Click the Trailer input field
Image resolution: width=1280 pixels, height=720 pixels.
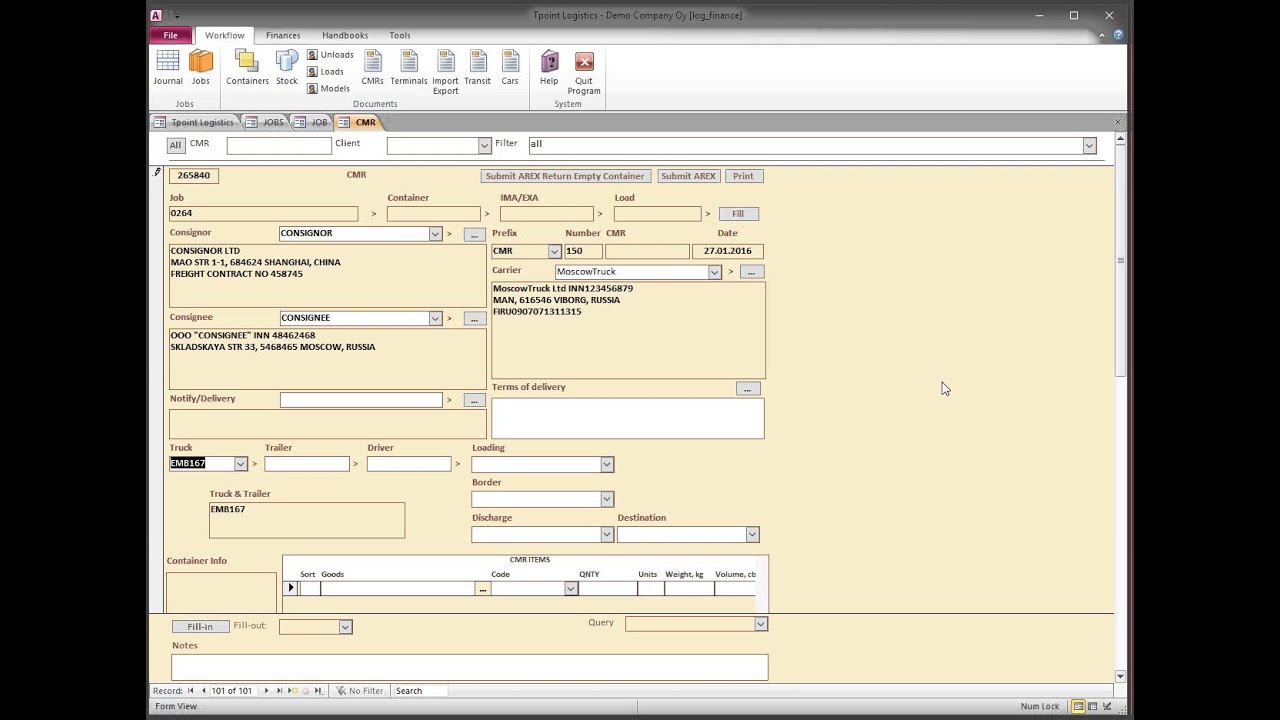tap(307, 464)
